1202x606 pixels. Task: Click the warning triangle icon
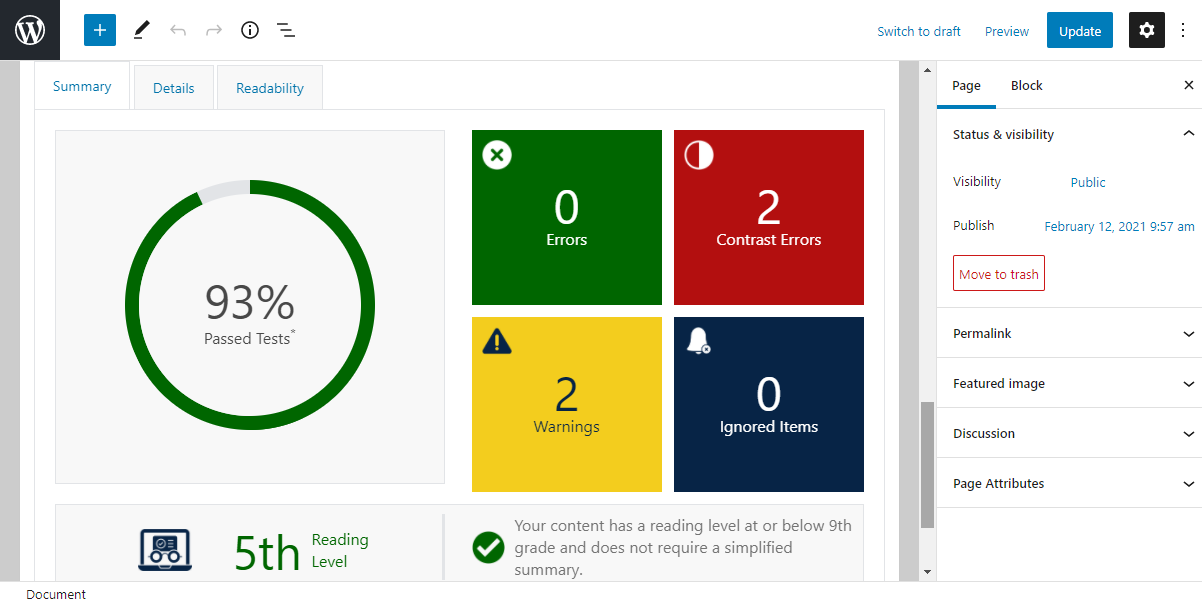point(497,342)
